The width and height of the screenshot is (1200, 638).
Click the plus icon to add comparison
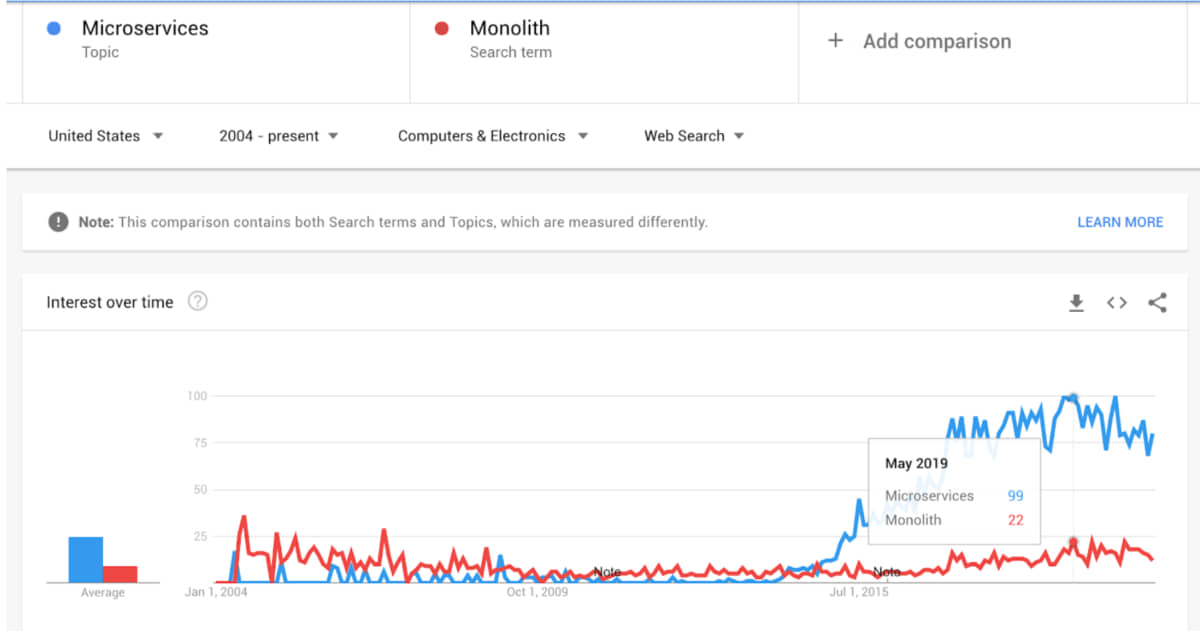click(836, 41)
